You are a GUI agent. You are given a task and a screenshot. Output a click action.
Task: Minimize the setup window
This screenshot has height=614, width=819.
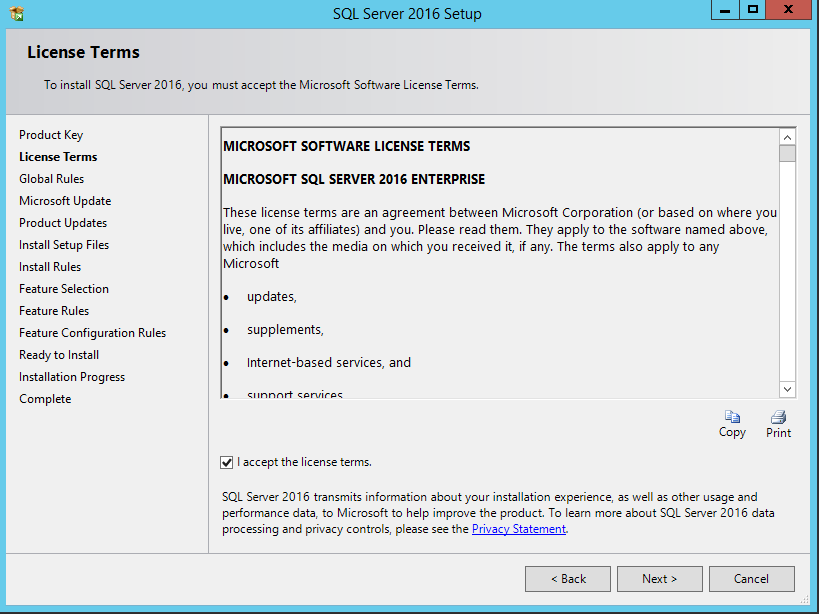[725, 10]
